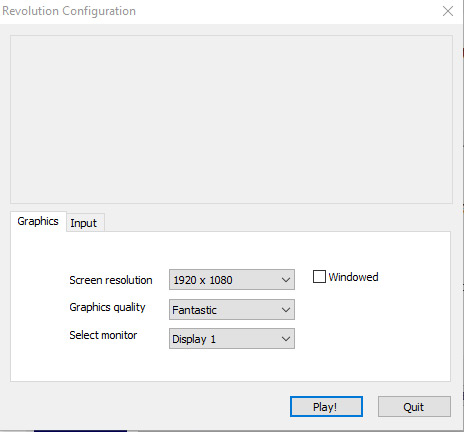The width and height of the screenshot is (464, 432).
Task: Click the Revolution Configuration title bar
Action: [x=217, y=11]
